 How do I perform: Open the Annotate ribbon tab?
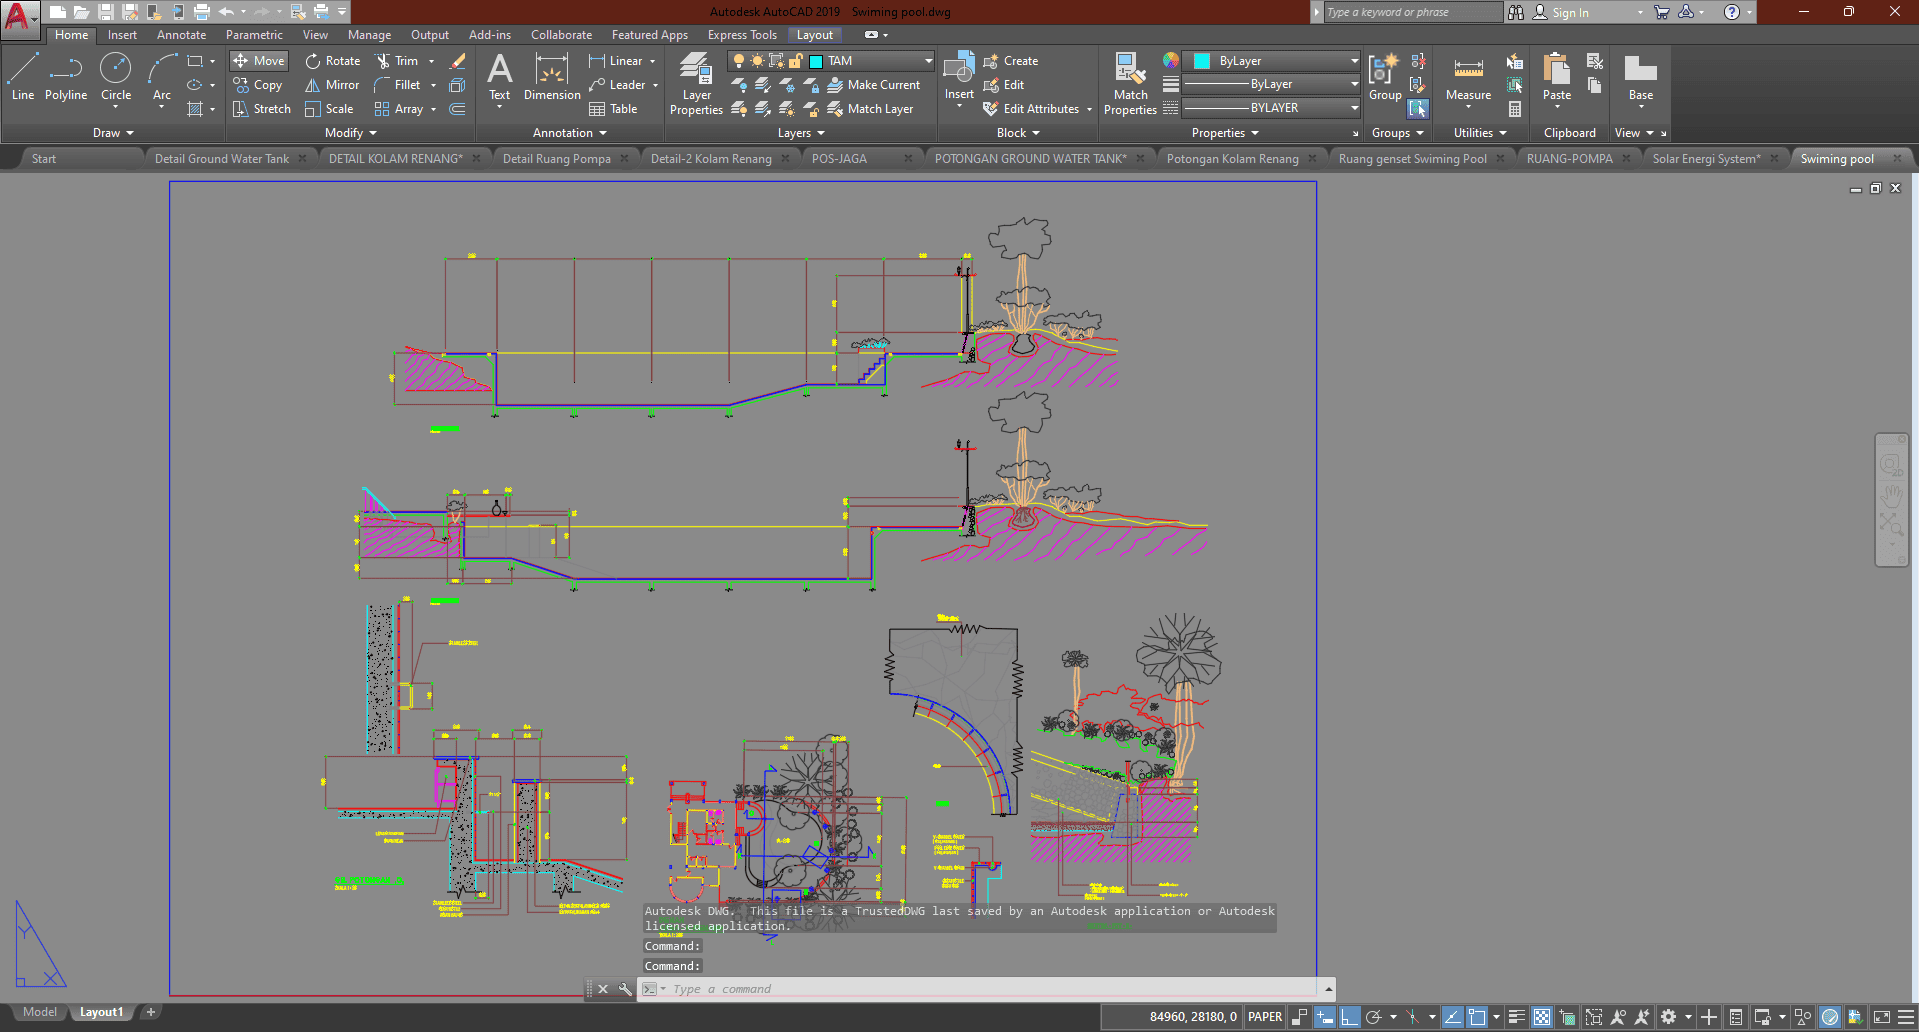181,35
